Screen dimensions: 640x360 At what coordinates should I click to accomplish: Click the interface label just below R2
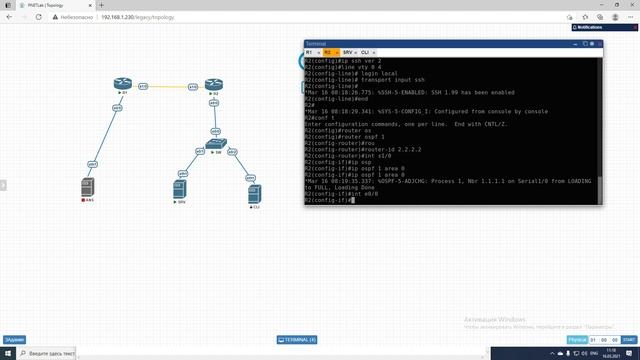pos(214,103)
